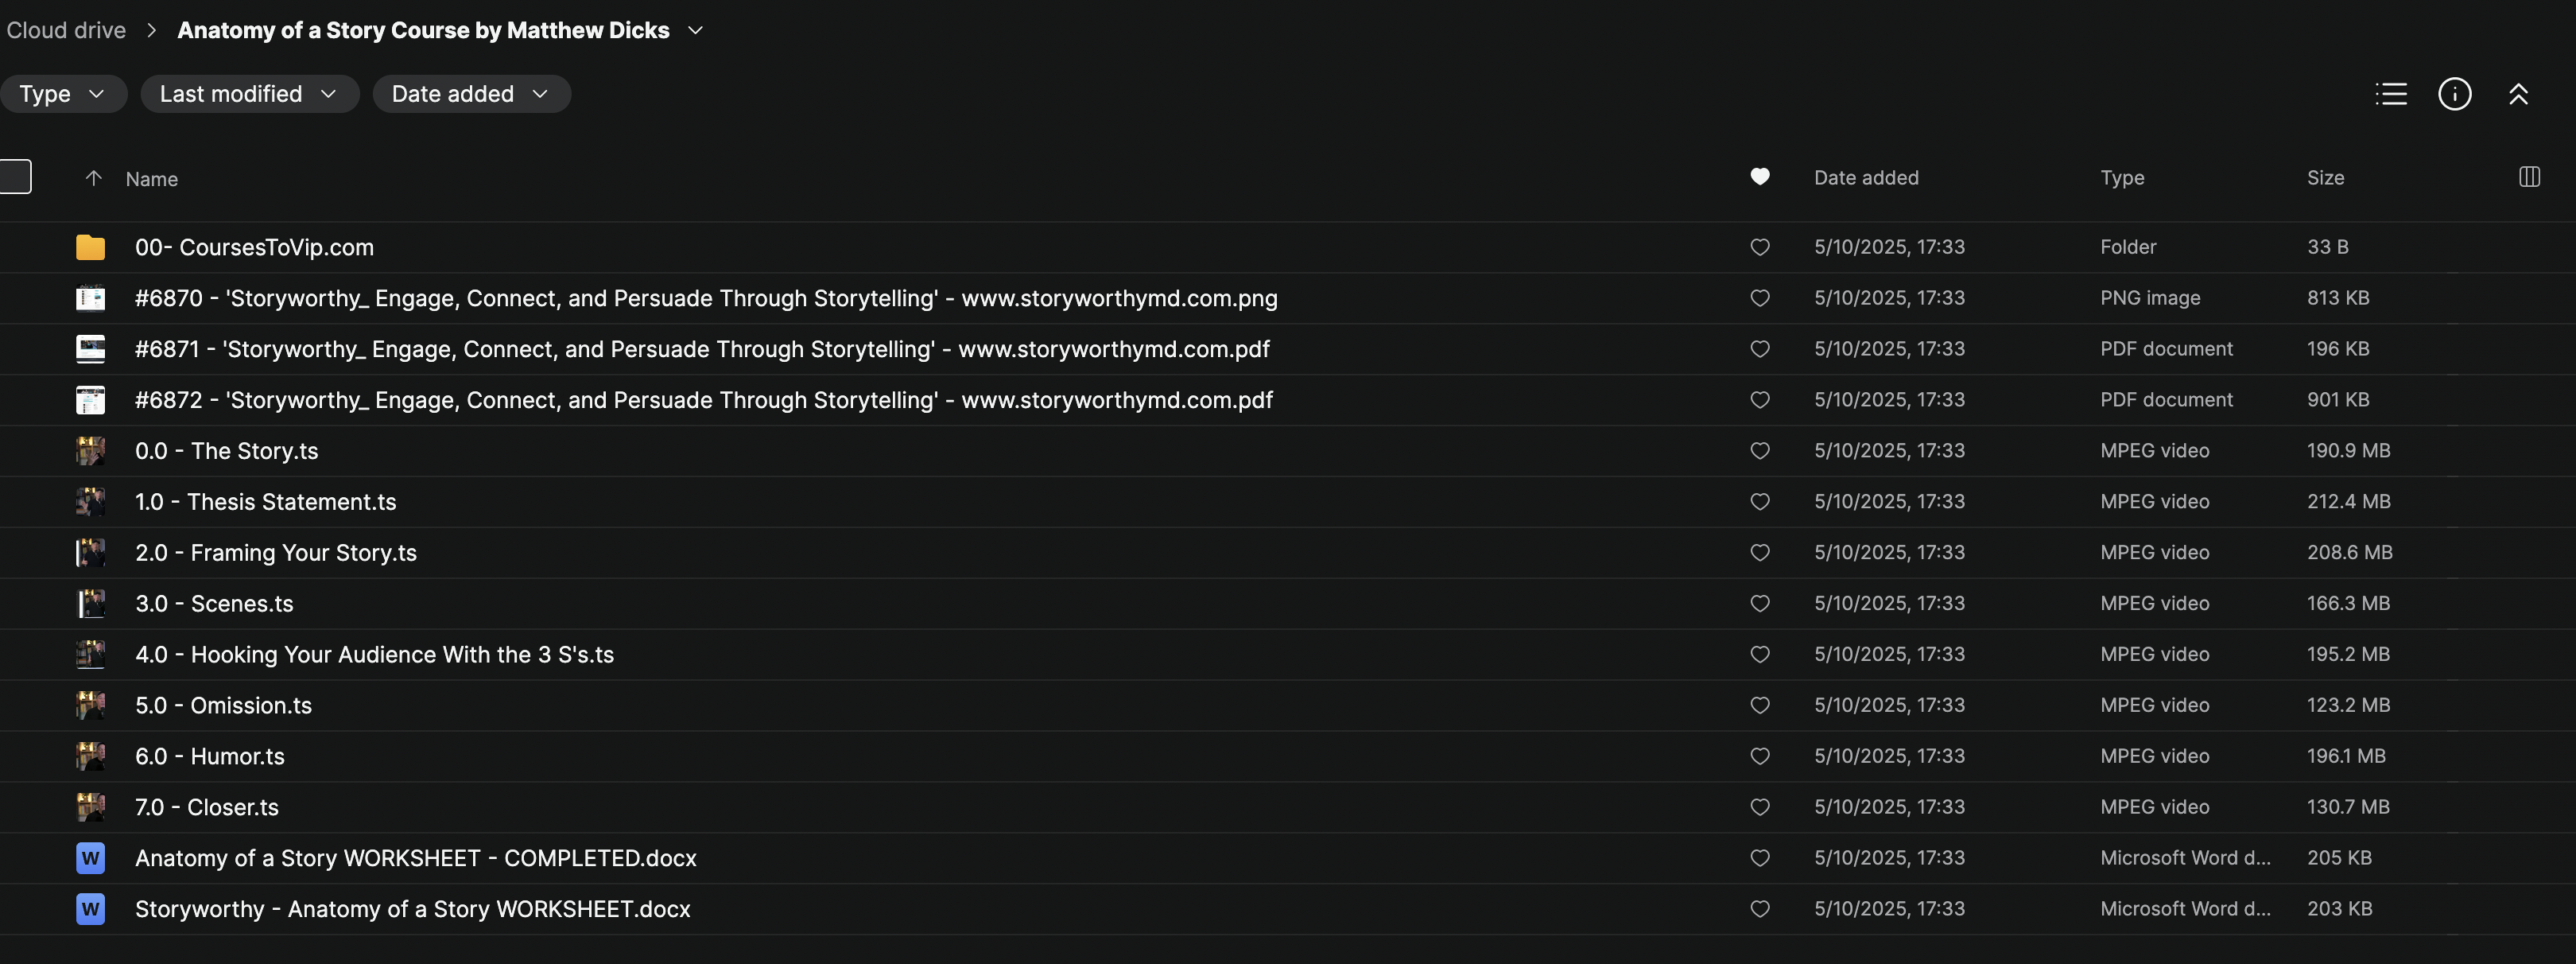Sort by favourites heart header icon

[x=1760, y=177]
